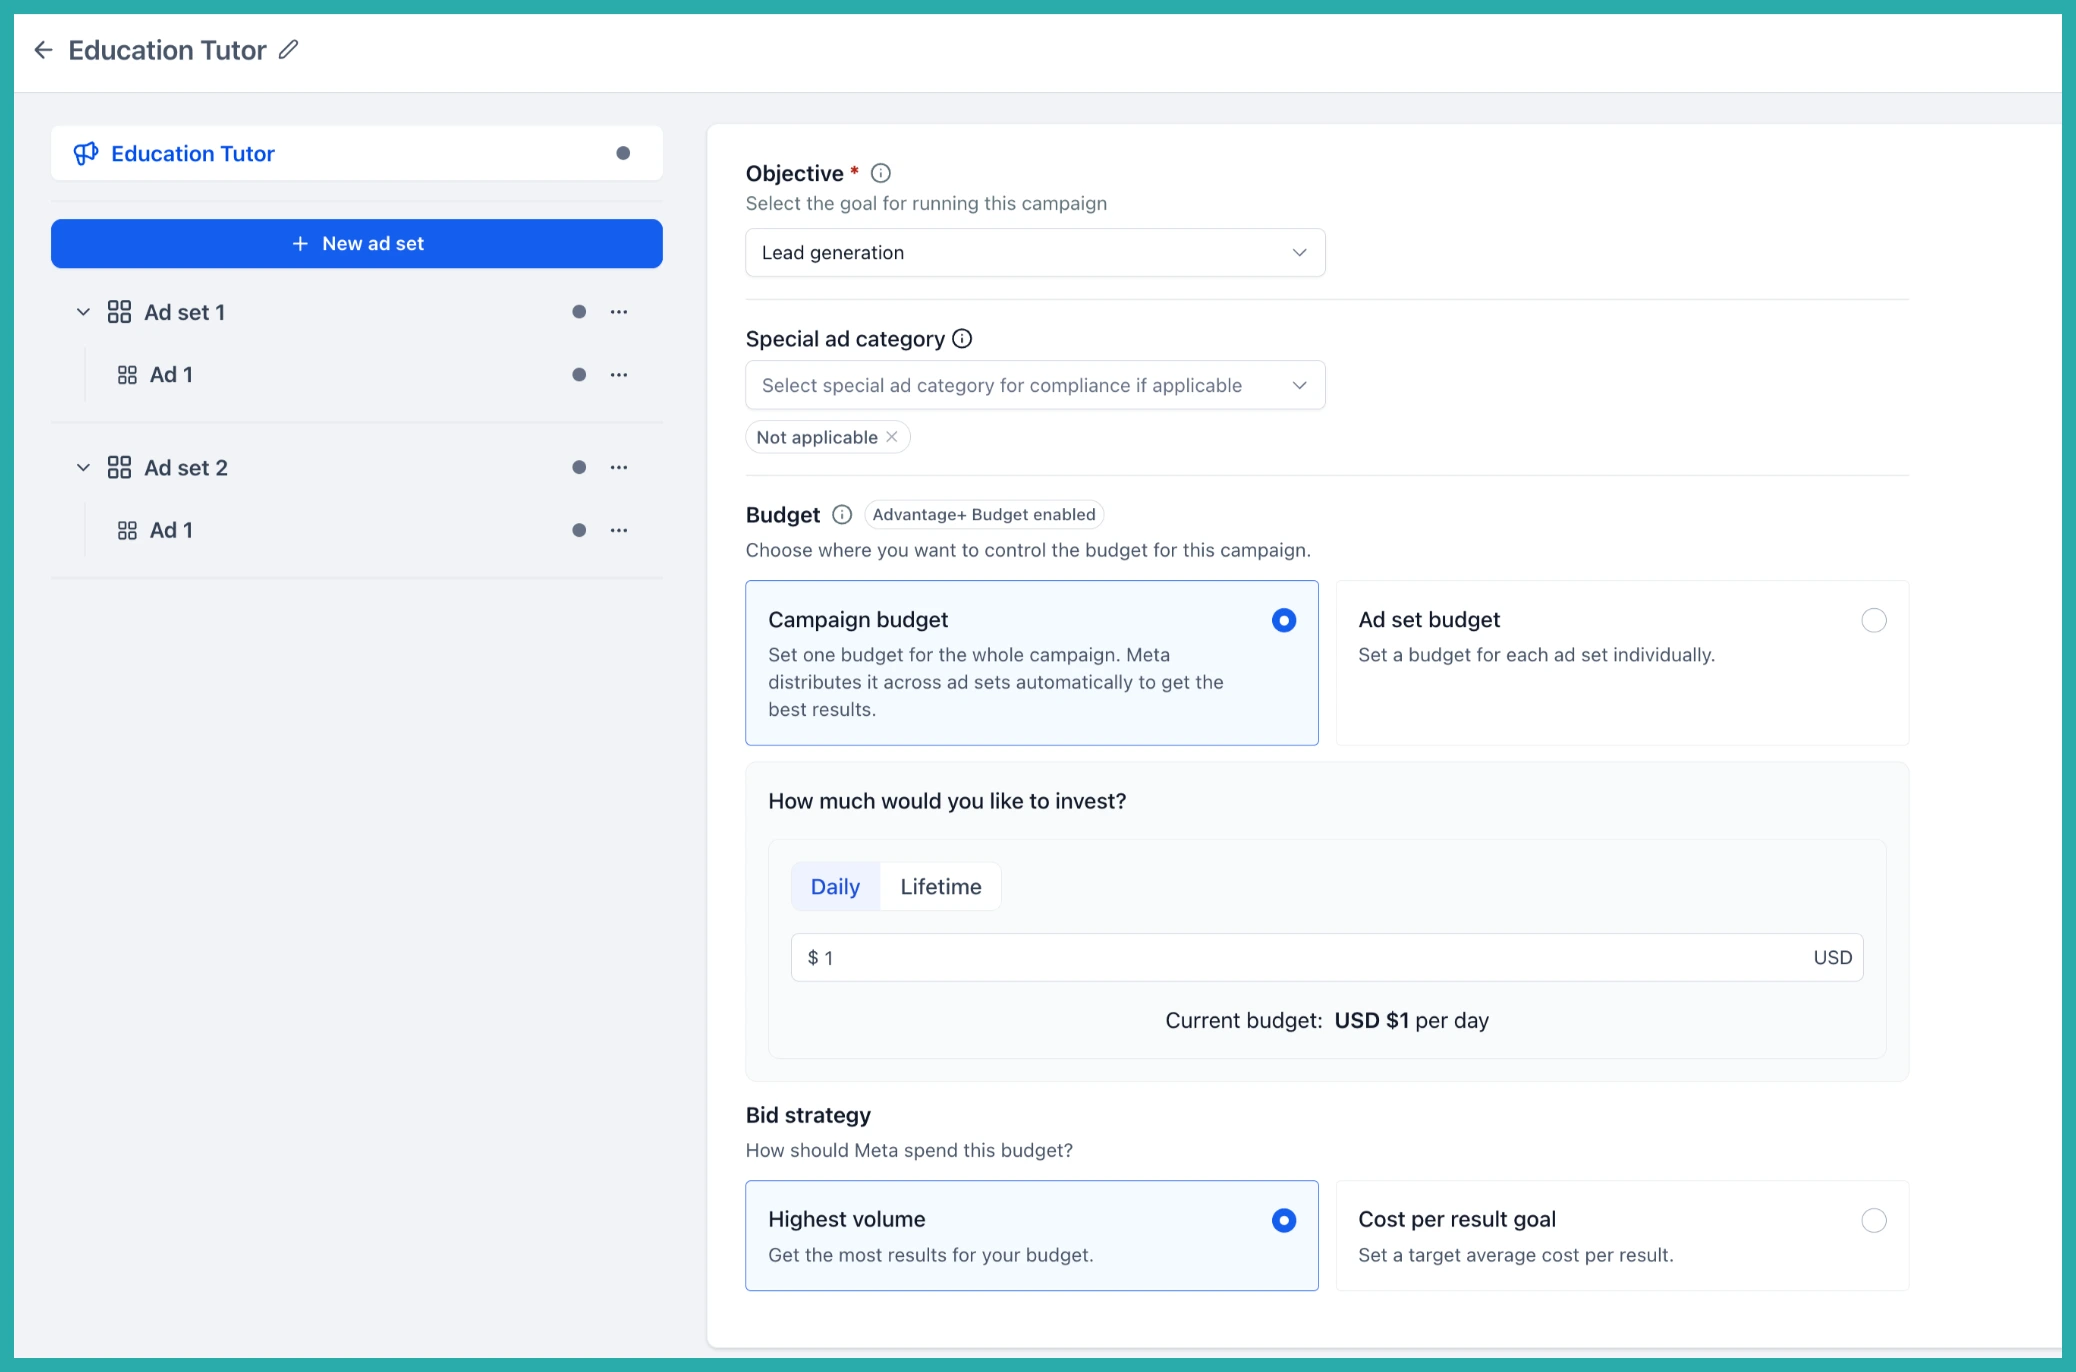Select Ad 1 under Ad set 2
Screen dimensions: 2076x1372
(171, 530)
